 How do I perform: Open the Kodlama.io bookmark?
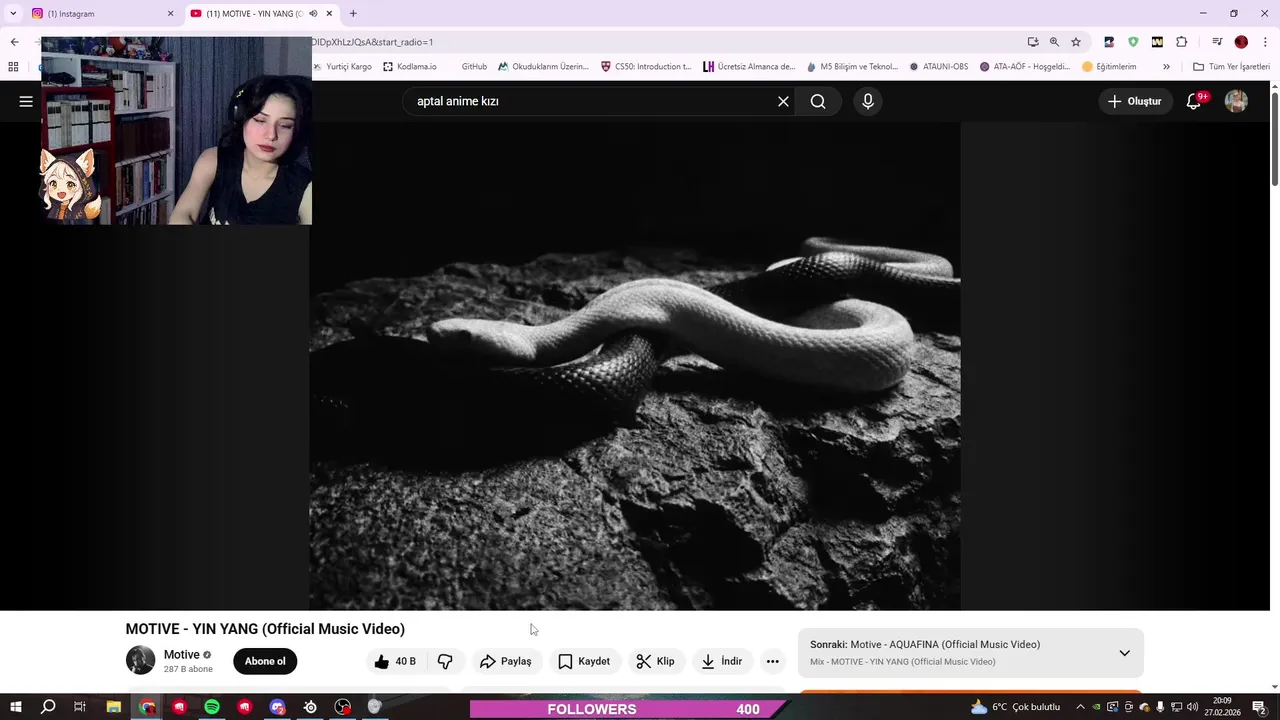click(410, 67)
